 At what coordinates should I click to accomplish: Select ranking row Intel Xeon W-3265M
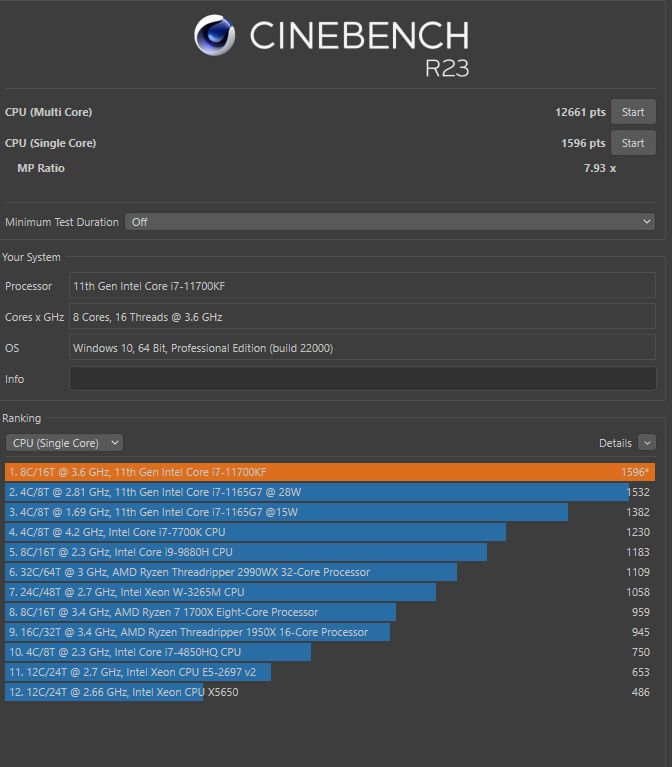coord(330,592)
